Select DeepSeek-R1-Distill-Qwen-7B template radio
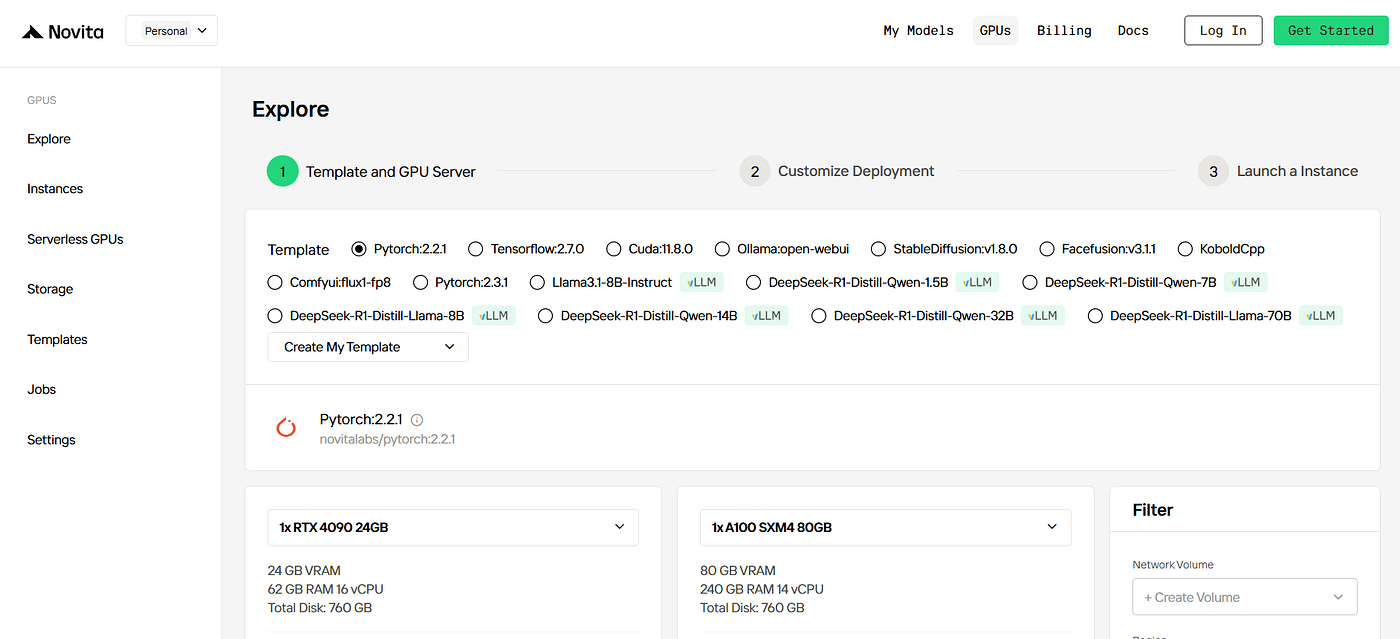 pyautogui.click(x=1030, y=283)
